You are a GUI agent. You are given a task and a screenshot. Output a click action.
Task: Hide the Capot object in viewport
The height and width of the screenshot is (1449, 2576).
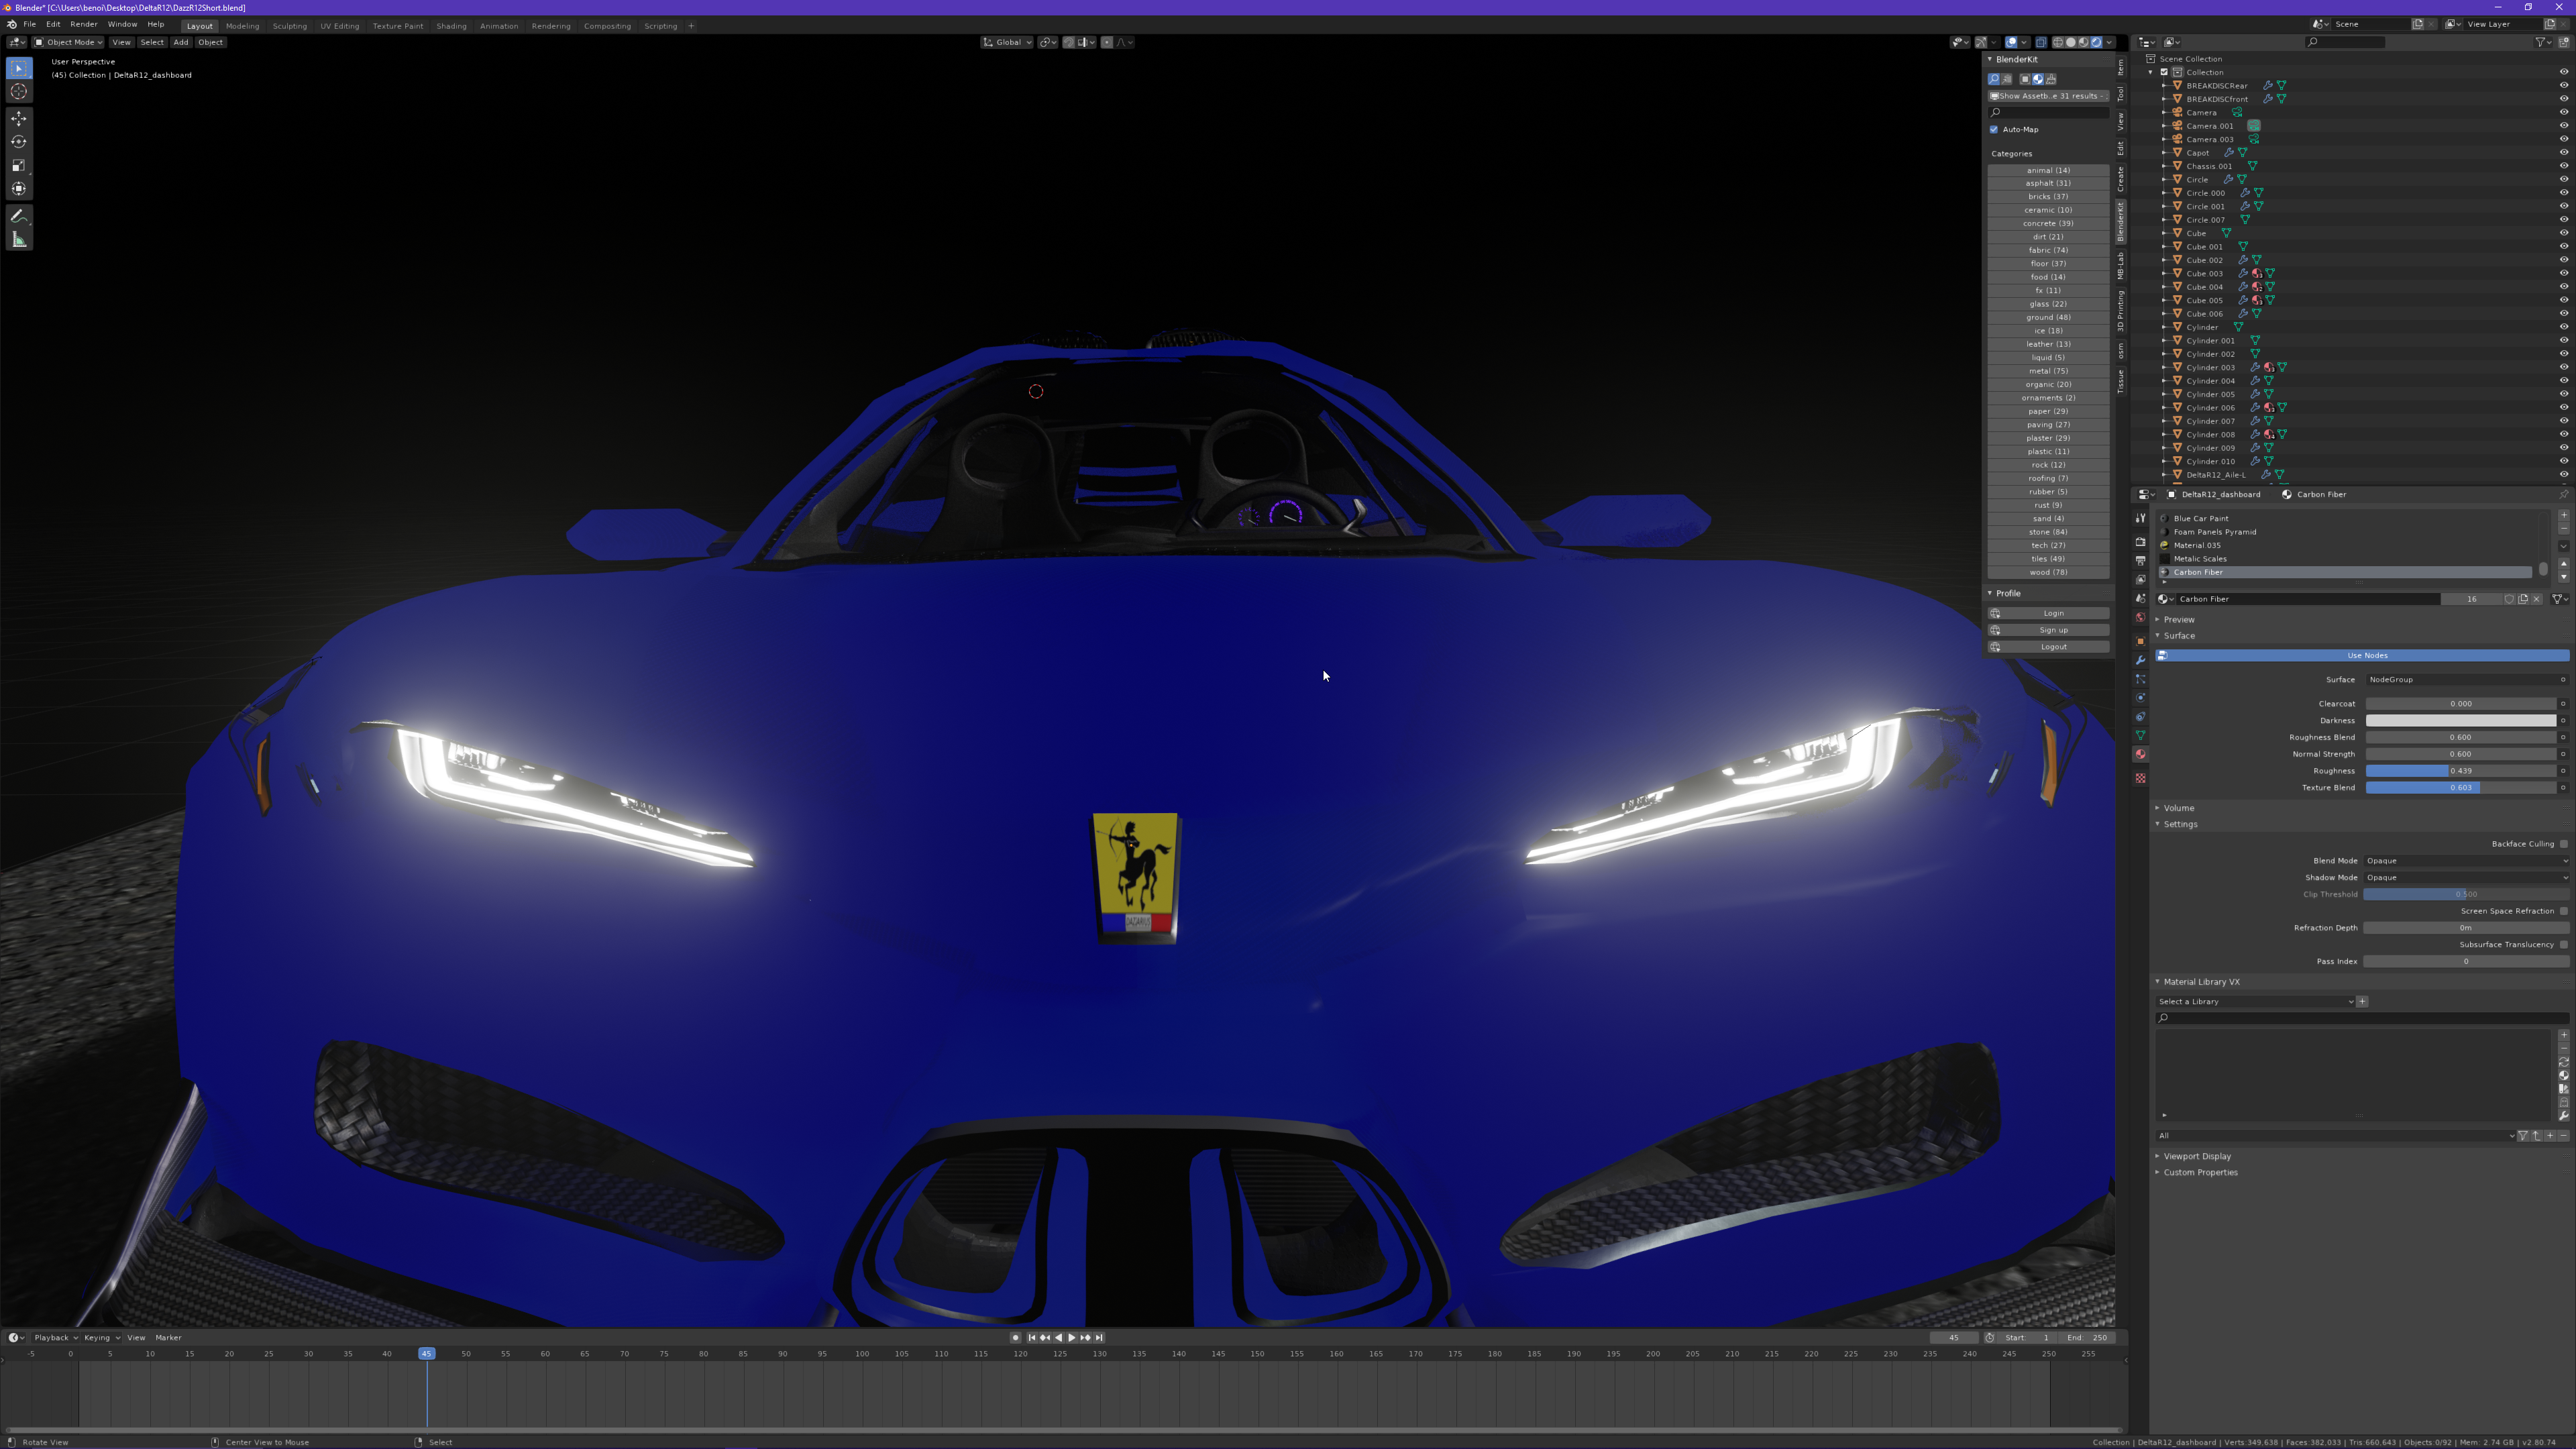click(2564, 152)
